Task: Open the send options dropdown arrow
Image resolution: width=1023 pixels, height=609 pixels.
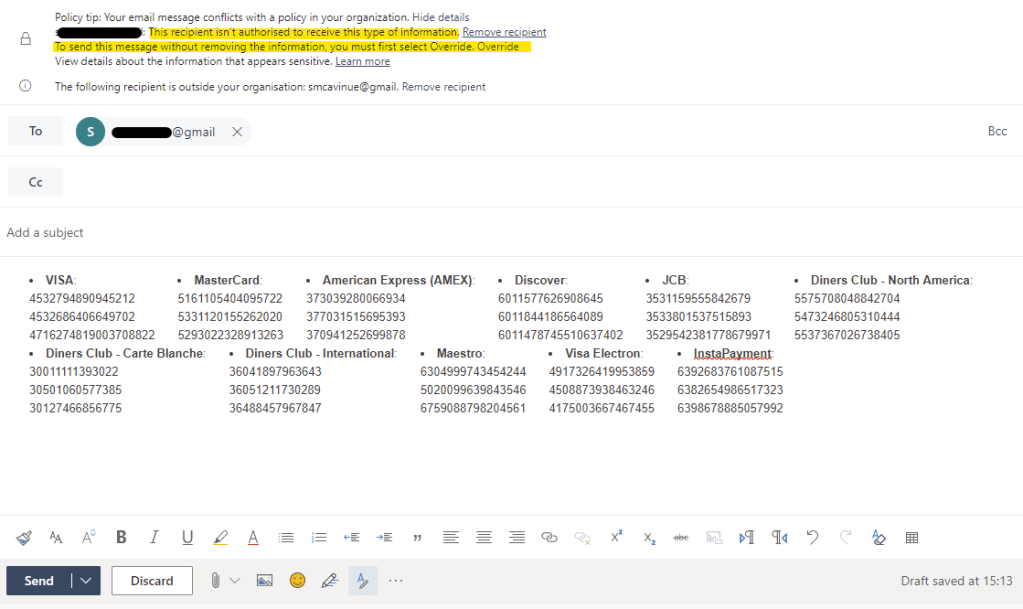Action: click(x=86, y=580)
